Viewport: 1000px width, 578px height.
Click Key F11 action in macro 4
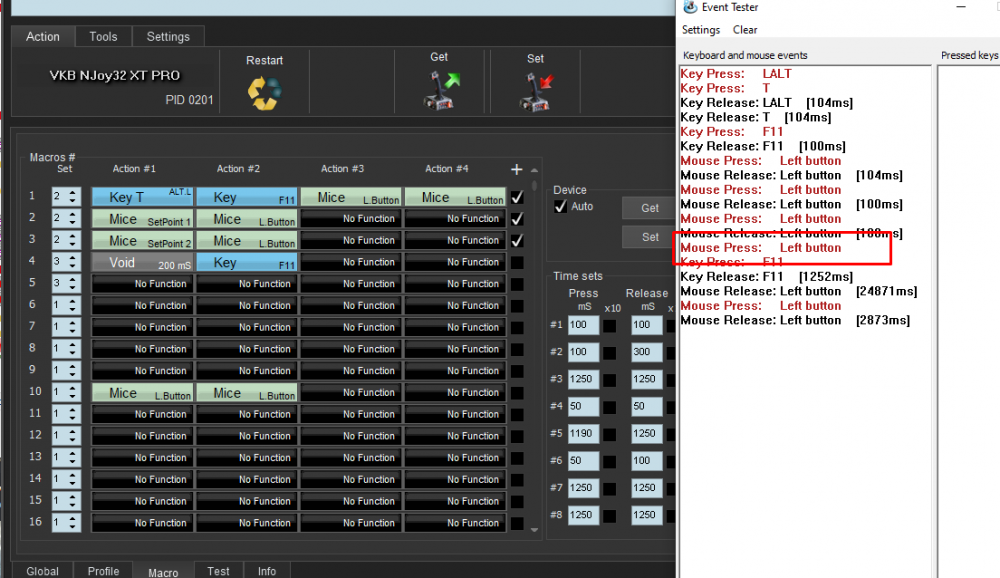[x=247, y=262]
